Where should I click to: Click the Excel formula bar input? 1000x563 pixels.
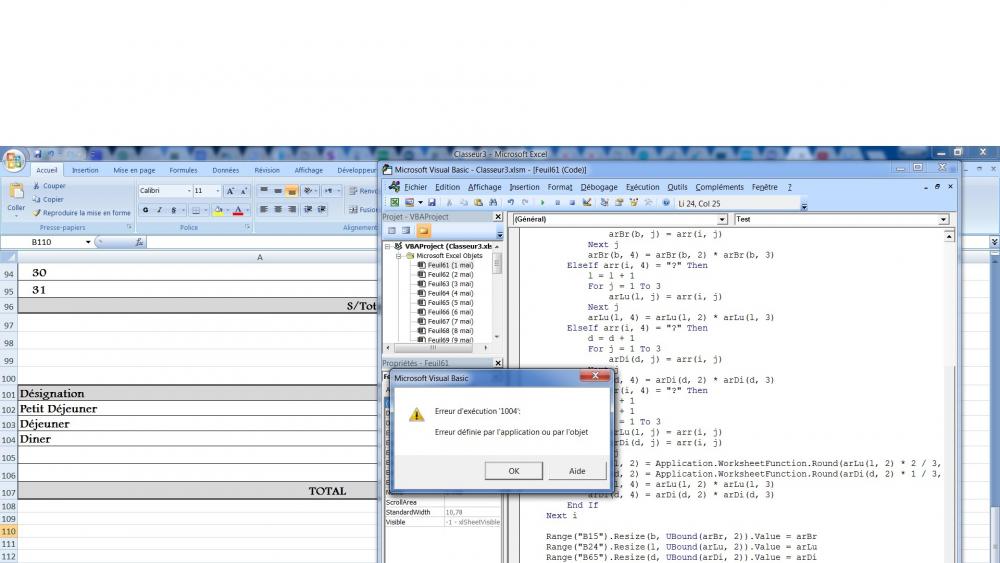(261, 242)
